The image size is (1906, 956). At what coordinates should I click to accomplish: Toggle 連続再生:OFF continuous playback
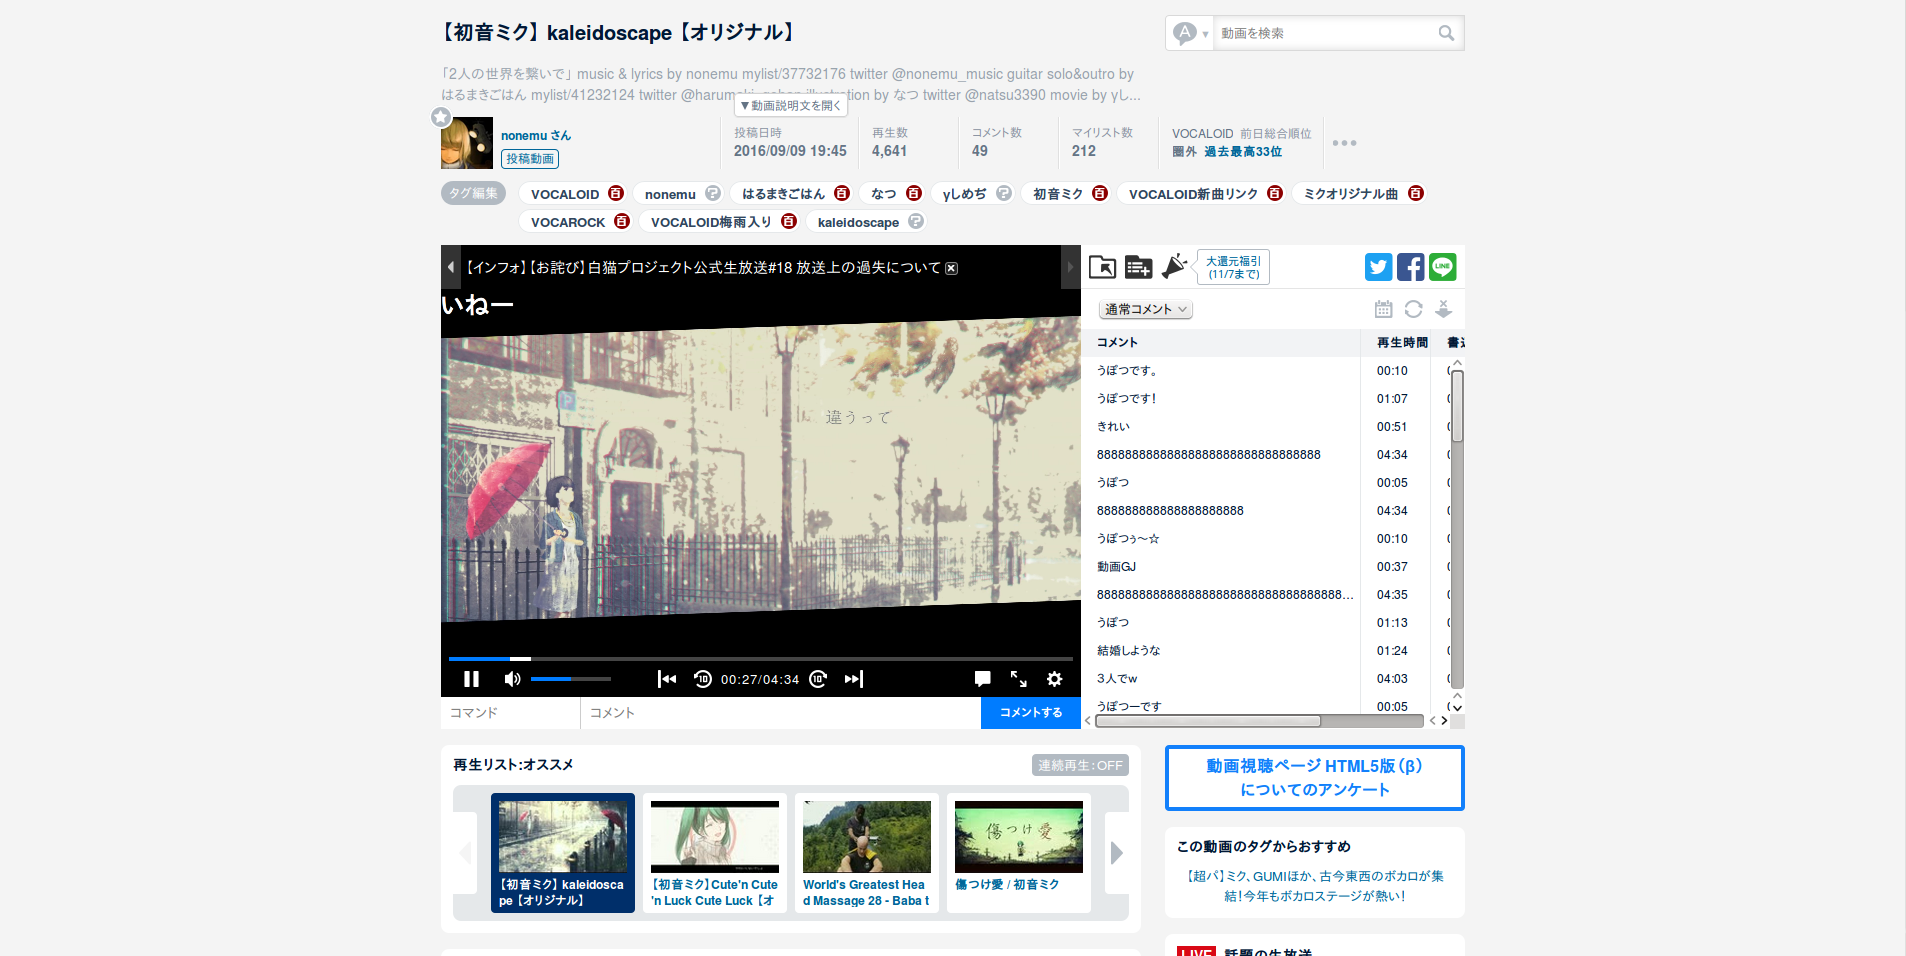1080,765
